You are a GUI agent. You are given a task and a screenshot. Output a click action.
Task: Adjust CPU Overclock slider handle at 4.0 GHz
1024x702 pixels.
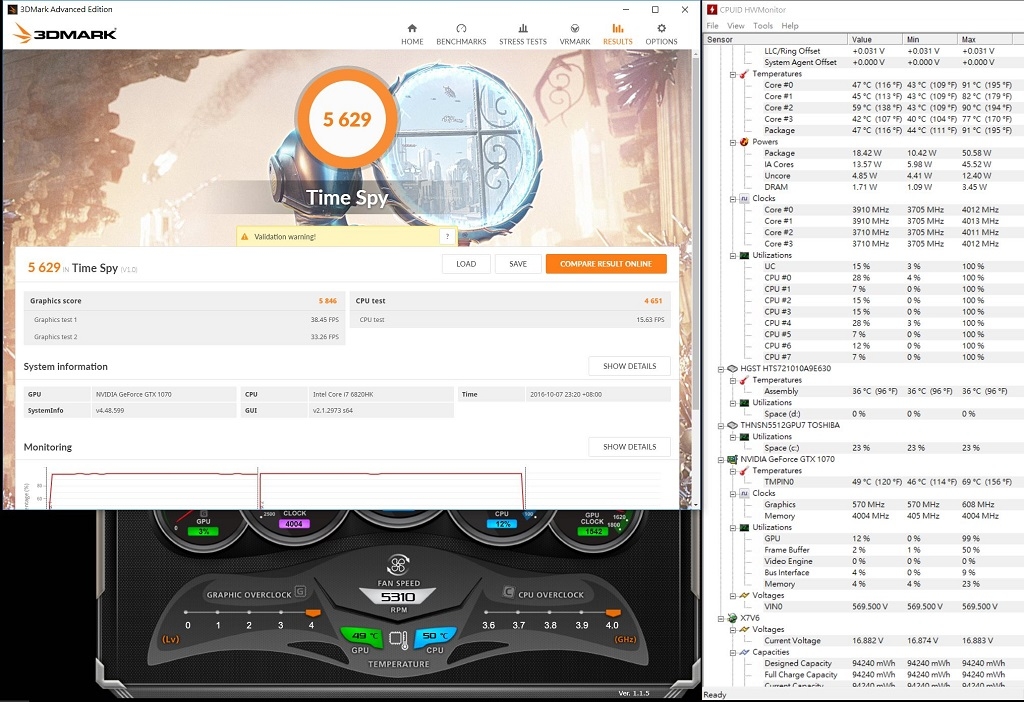click(x=613, y=613)
